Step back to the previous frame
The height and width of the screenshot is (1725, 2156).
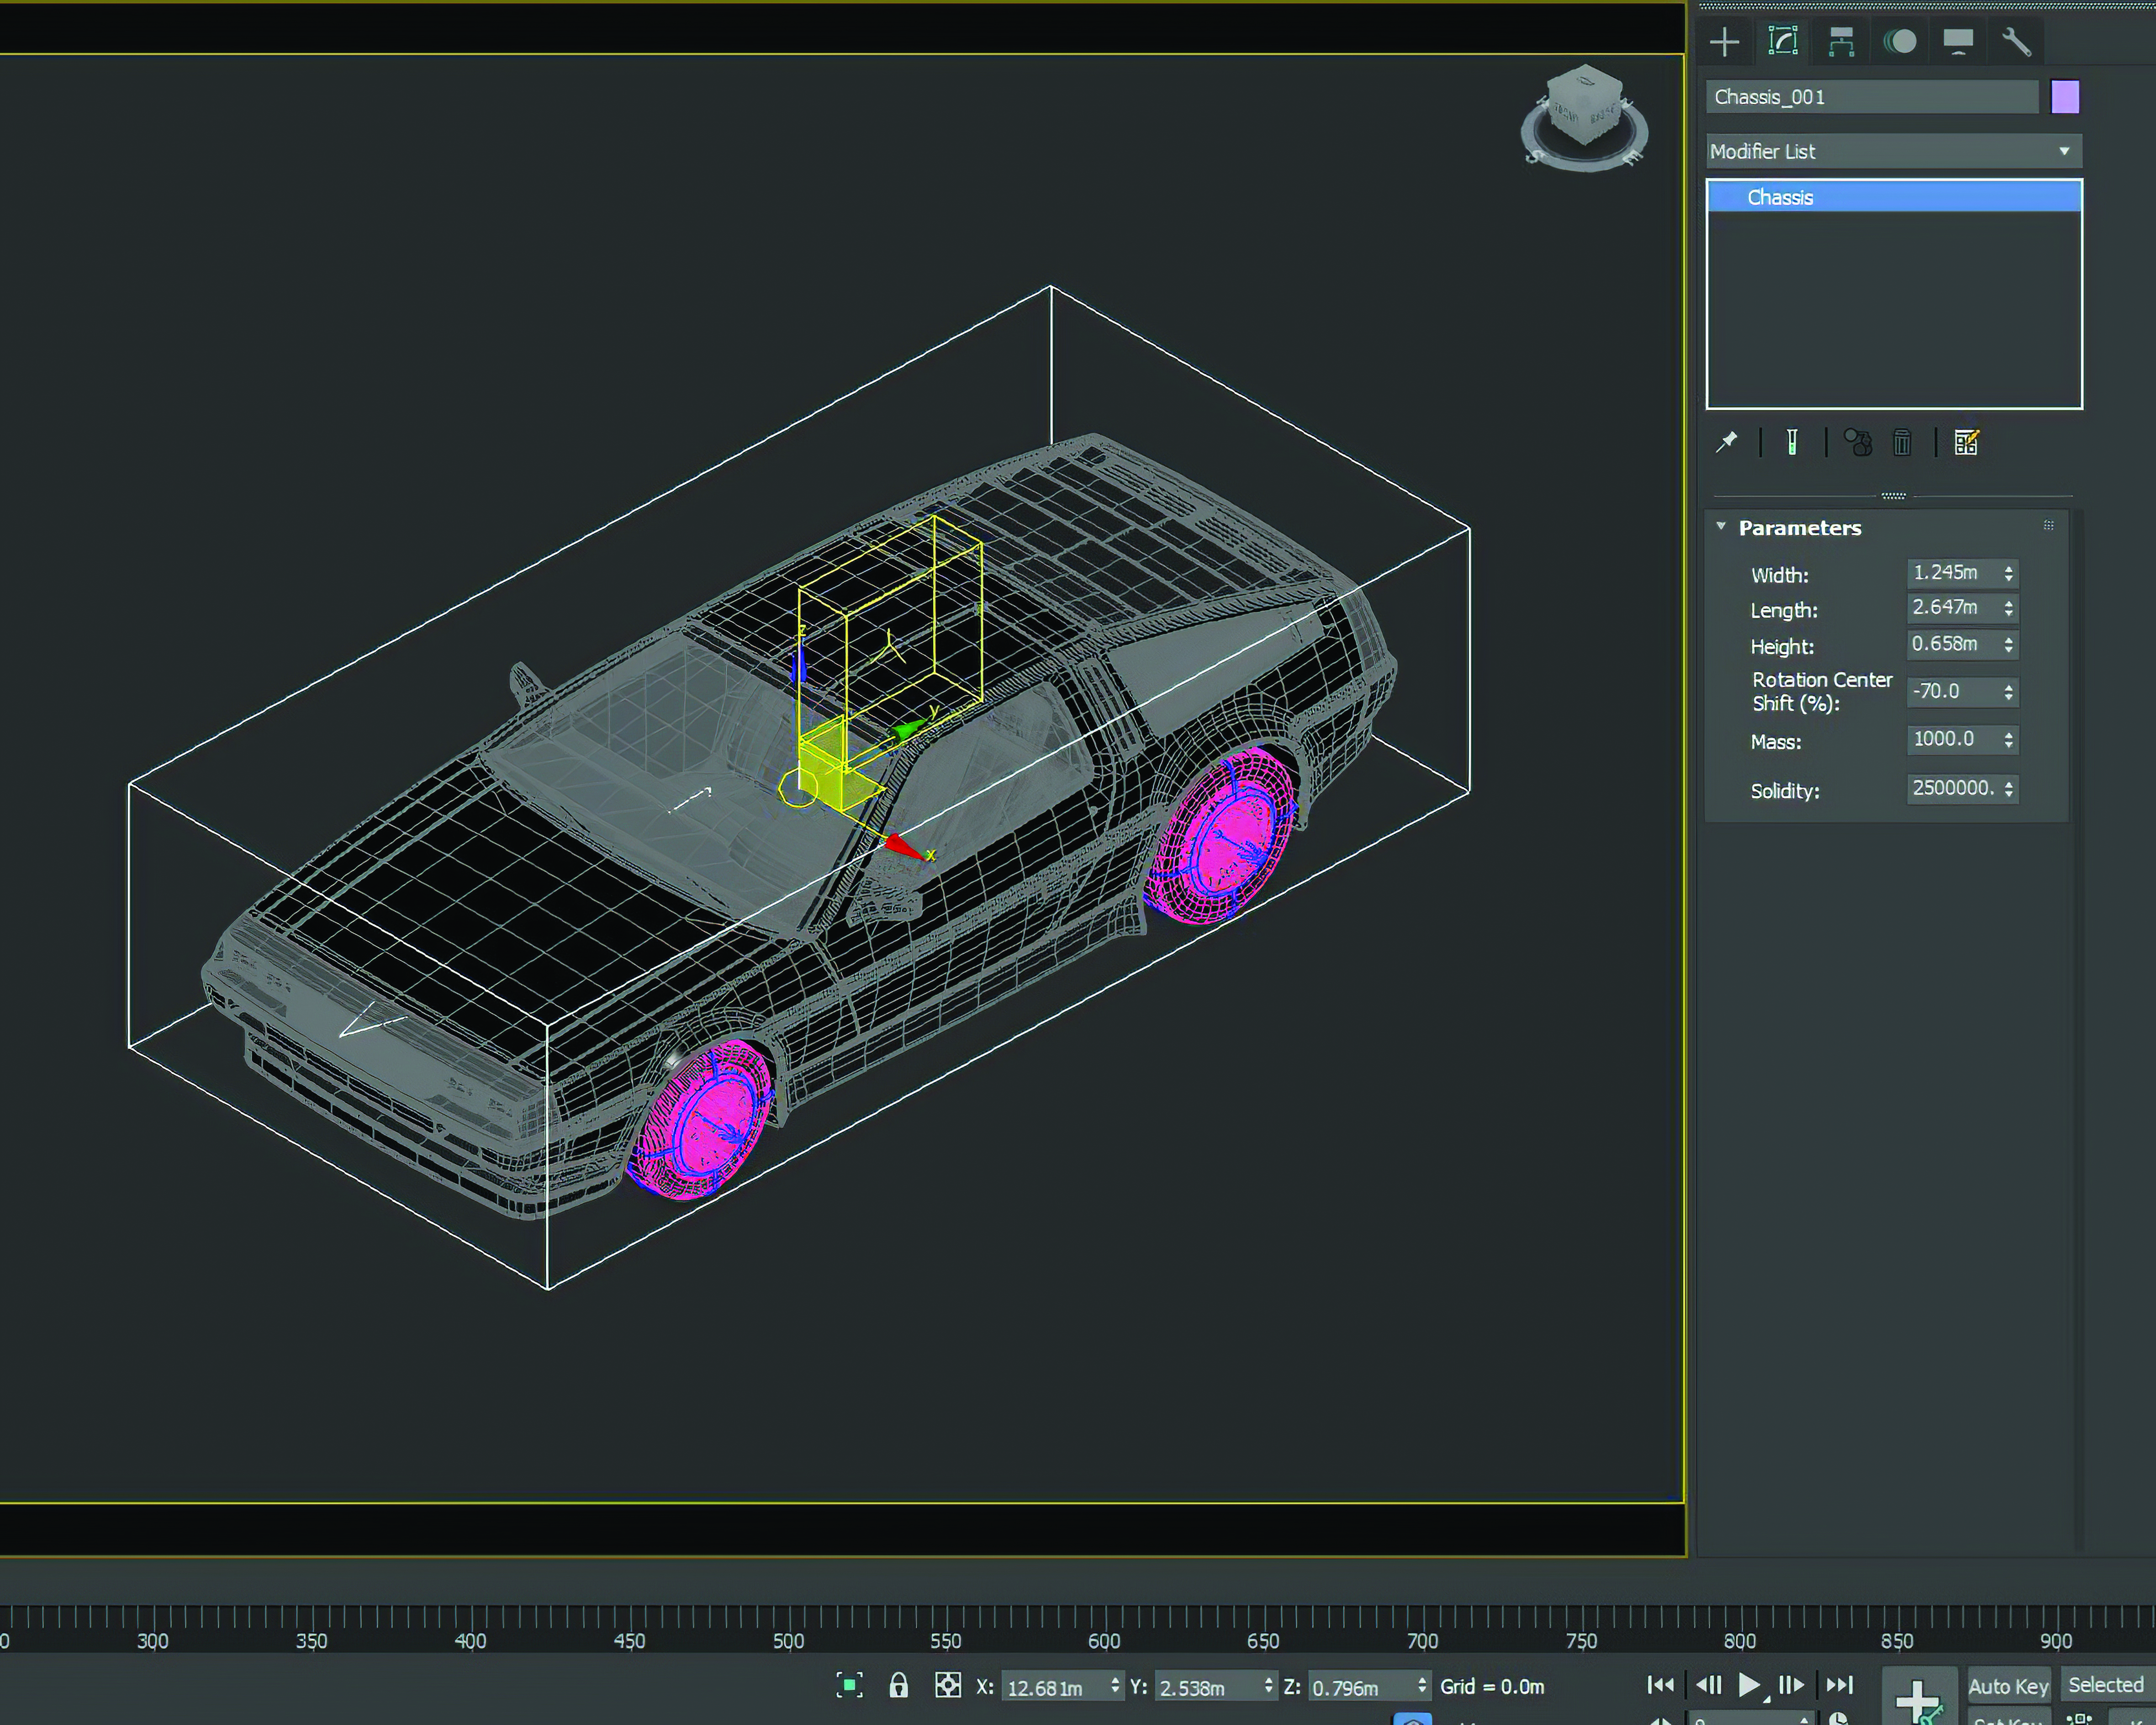click(1709, 1685)
